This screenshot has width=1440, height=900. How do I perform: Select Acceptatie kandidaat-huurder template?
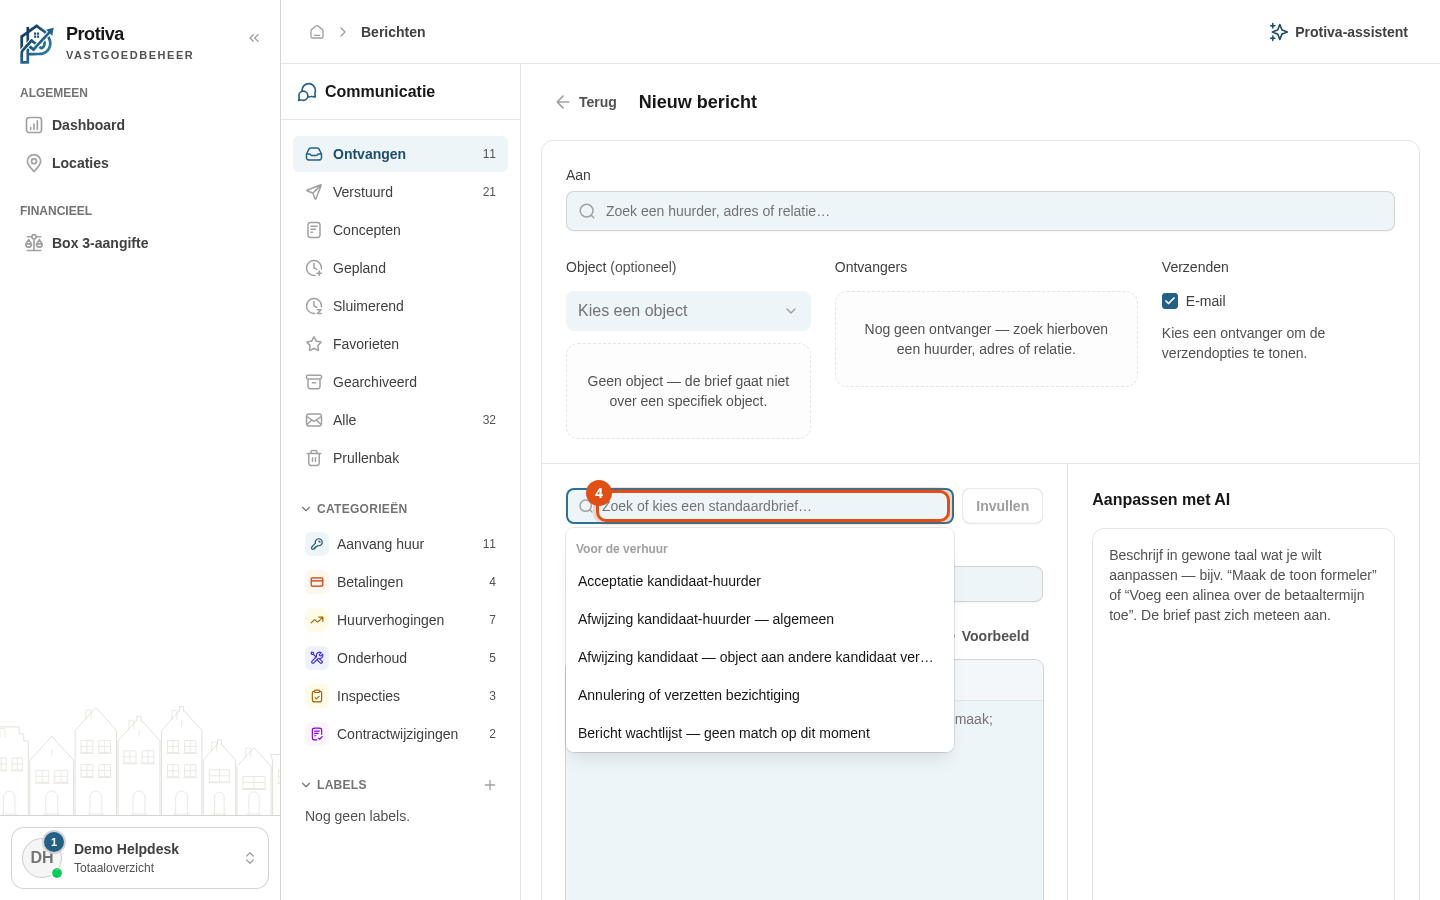760,581
